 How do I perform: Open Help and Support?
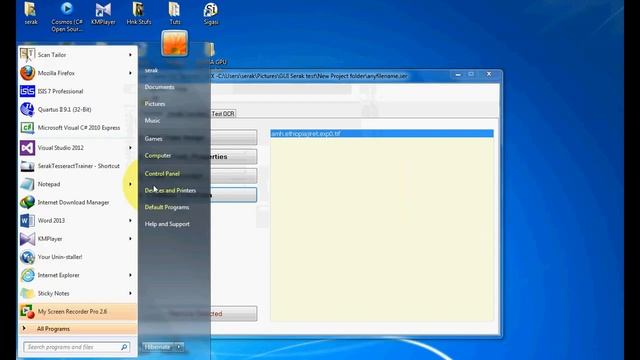point(167,224)
